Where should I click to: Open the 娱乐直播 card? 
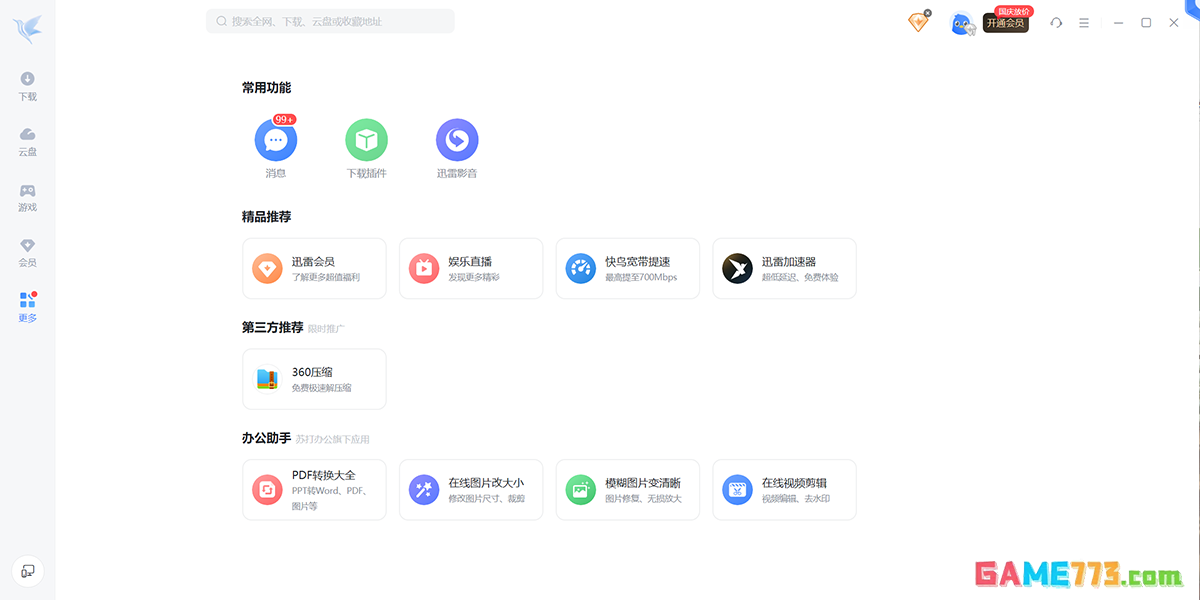(471, 268)
